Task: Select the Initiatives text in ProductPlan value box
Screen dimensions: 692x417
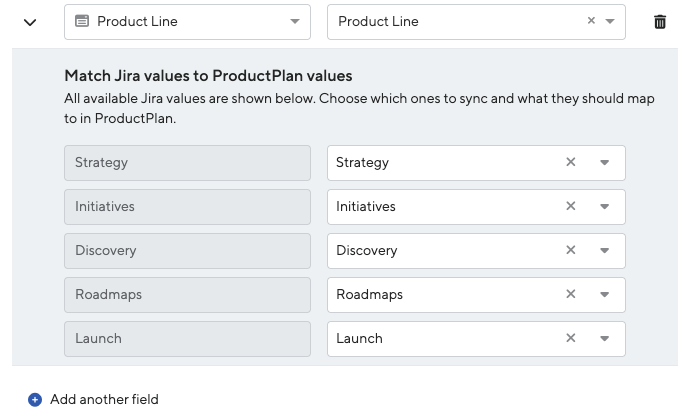Action: (x=366, y=207)
